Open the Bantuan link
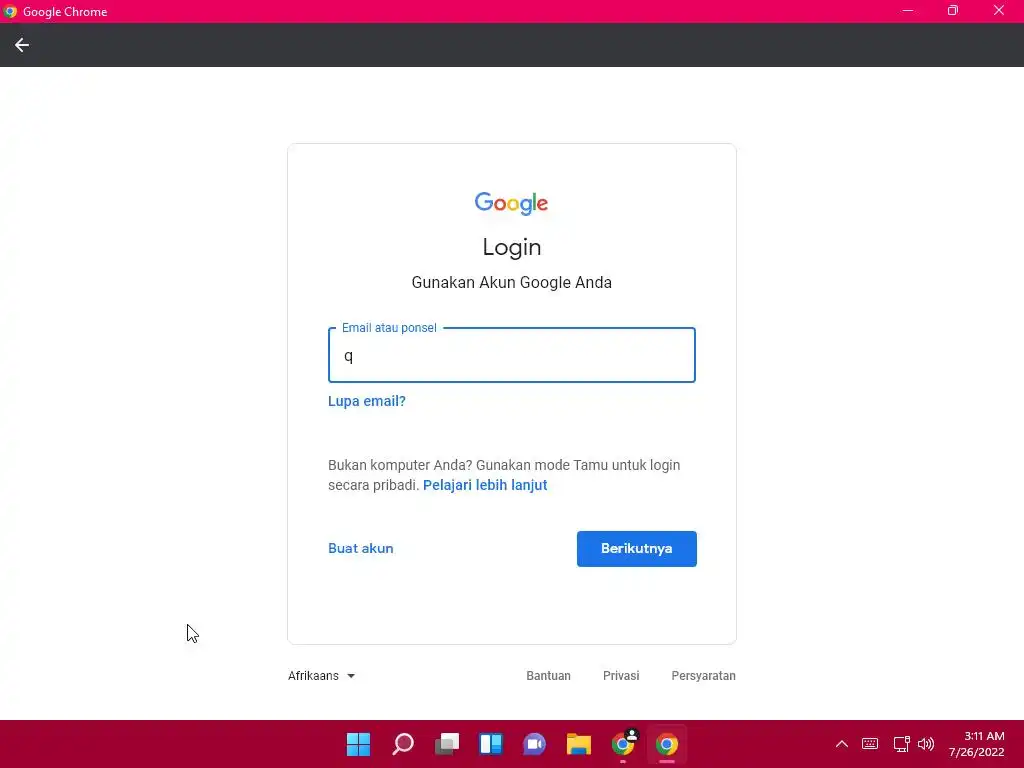The height and width of the screenshot is (768, 1024). point(549,676)
